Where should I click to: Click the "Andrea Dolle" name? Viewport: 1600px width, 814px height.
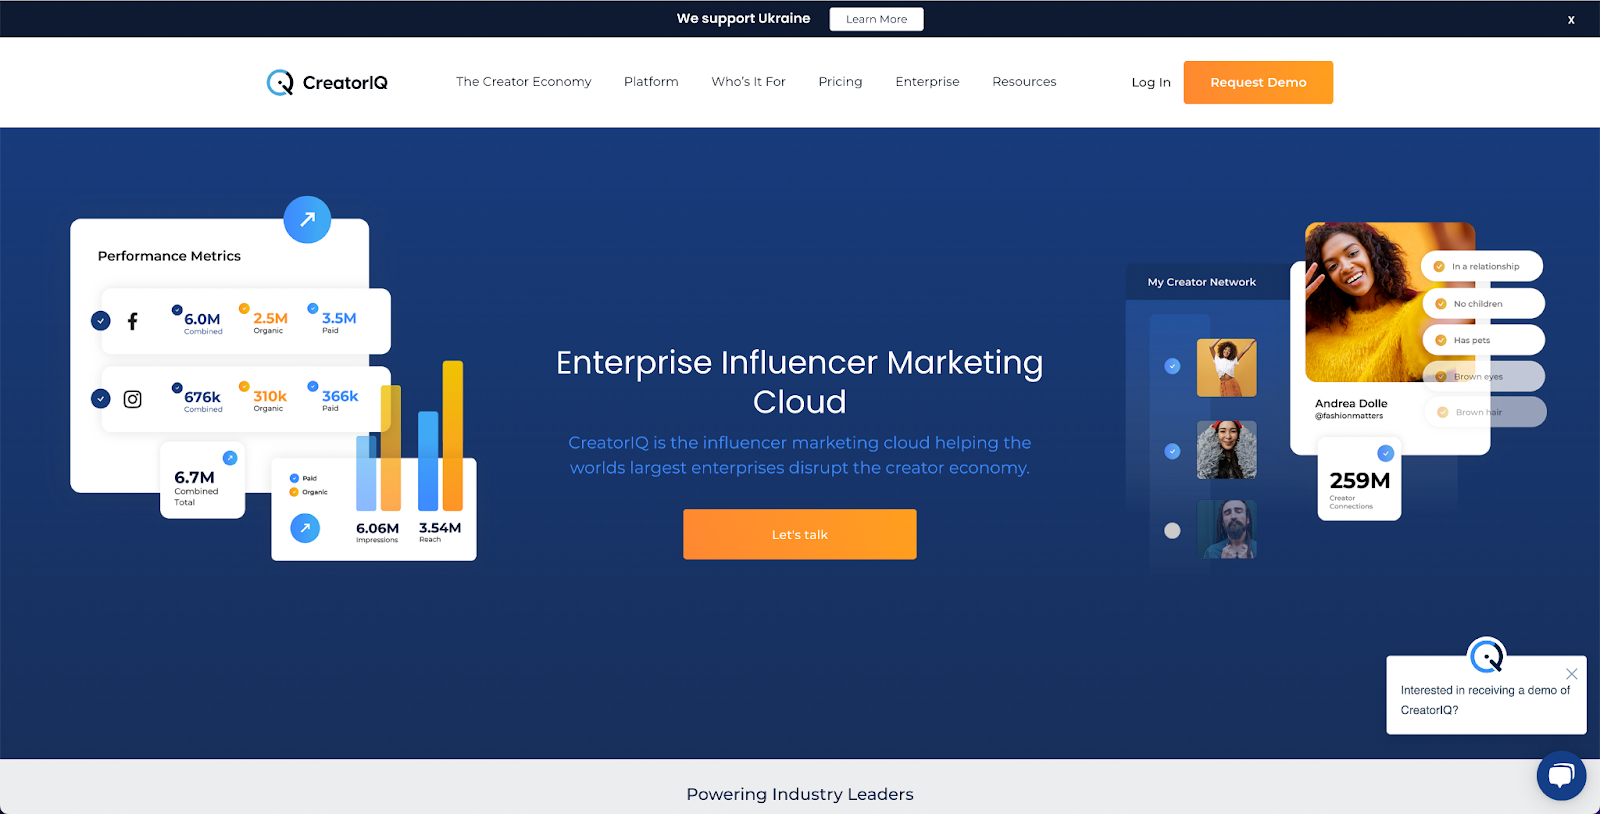[1351, 404]
